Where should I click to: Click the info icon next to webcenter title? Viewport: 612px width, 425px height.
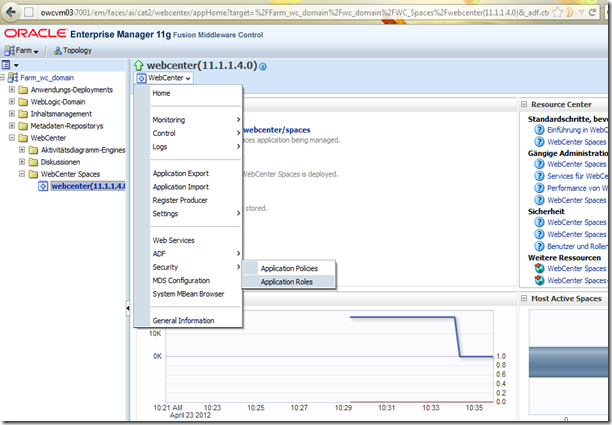[263, 67]
